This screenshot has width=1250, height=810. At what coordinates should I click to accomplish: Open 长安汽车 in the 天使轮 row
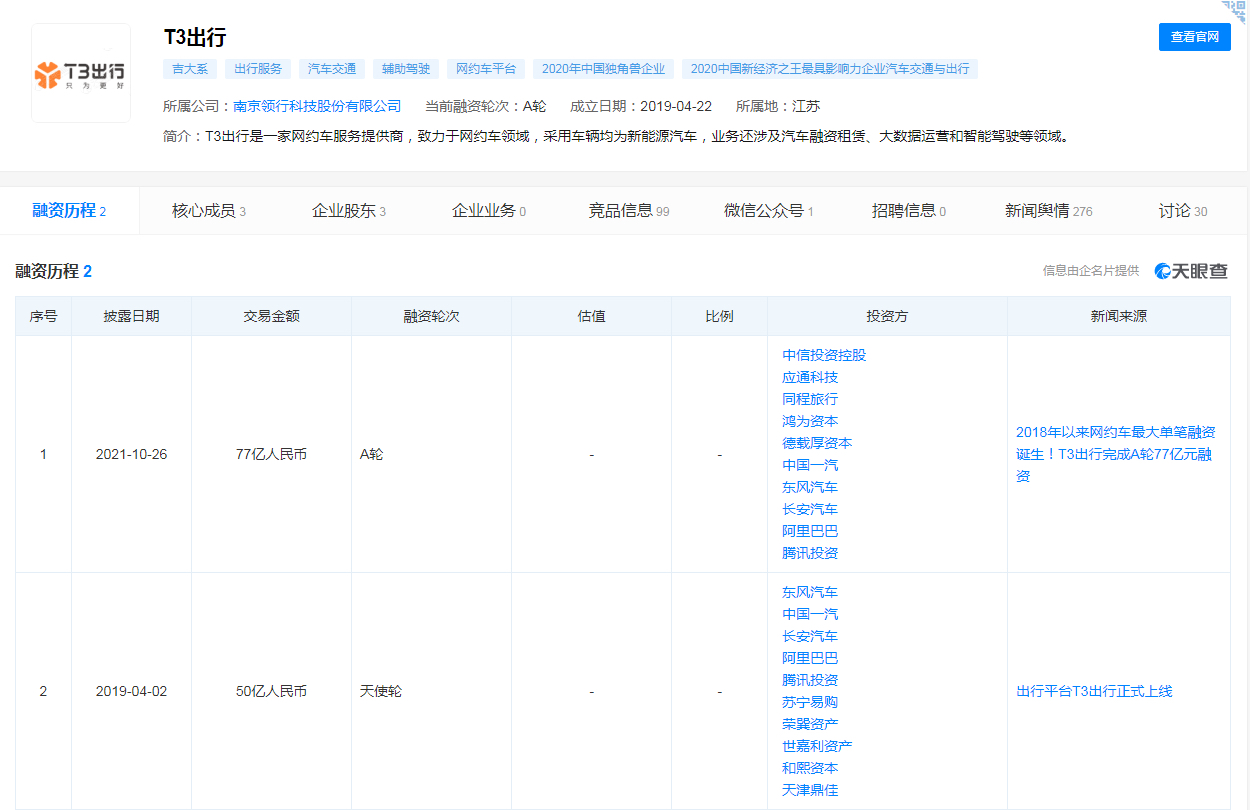(x=810, y=636)
